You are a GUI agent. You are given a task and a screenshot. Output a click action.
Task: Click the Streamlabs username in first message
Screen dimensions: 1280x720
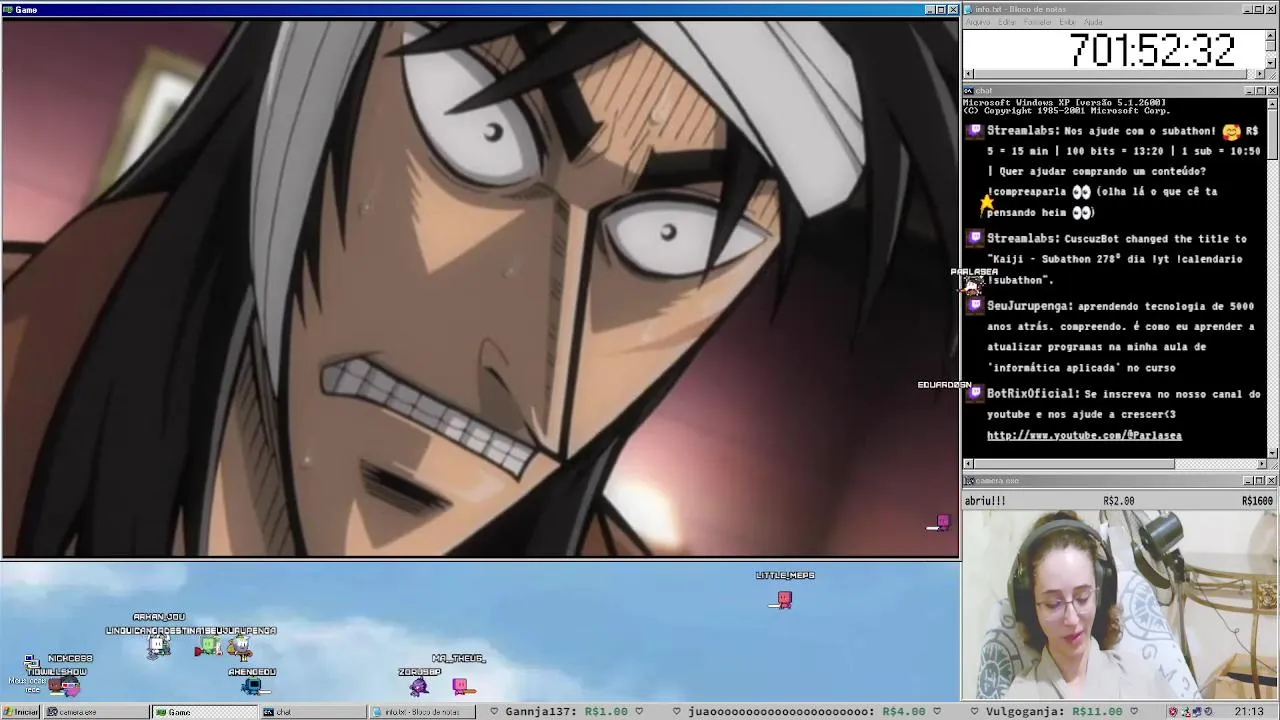pos(1022,131)
